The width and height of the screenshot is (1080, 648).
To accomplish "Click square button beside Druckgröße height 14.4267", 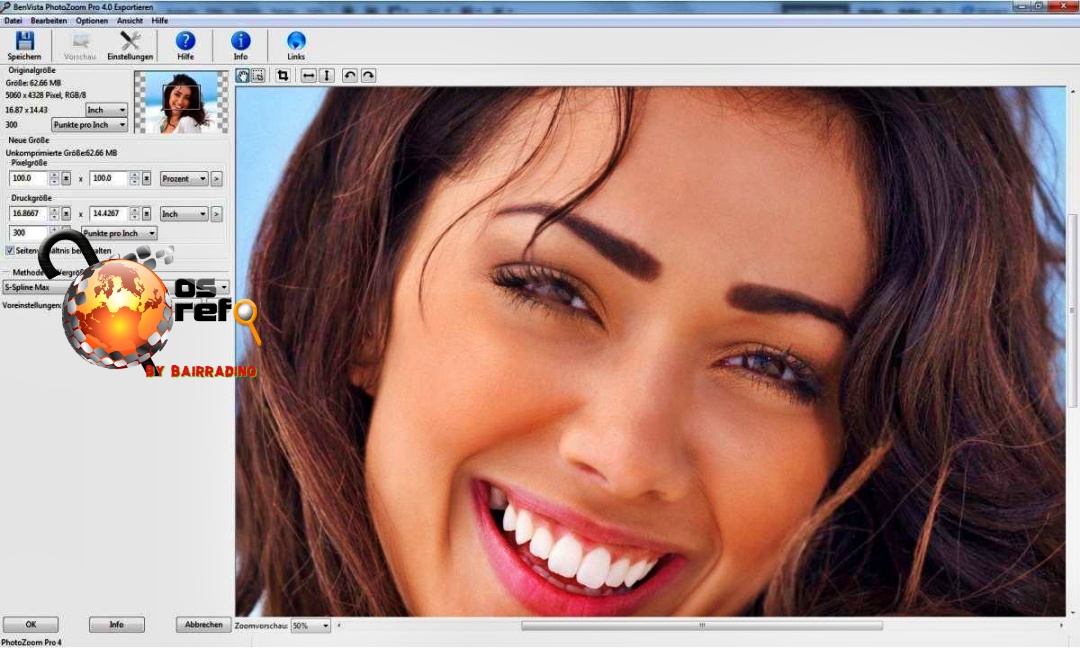I will pyautogui.click(x=147, y=214).
